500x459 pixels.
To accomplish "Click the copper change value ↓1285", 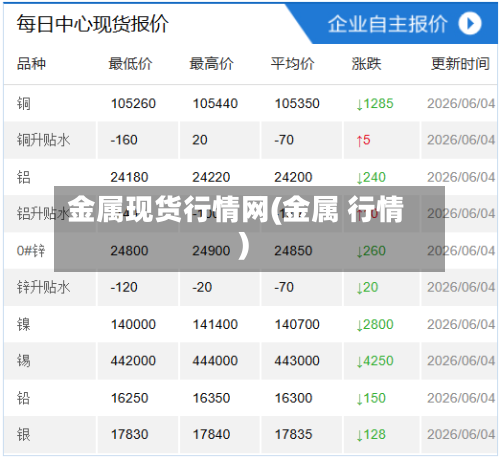I will pos(375,103).
